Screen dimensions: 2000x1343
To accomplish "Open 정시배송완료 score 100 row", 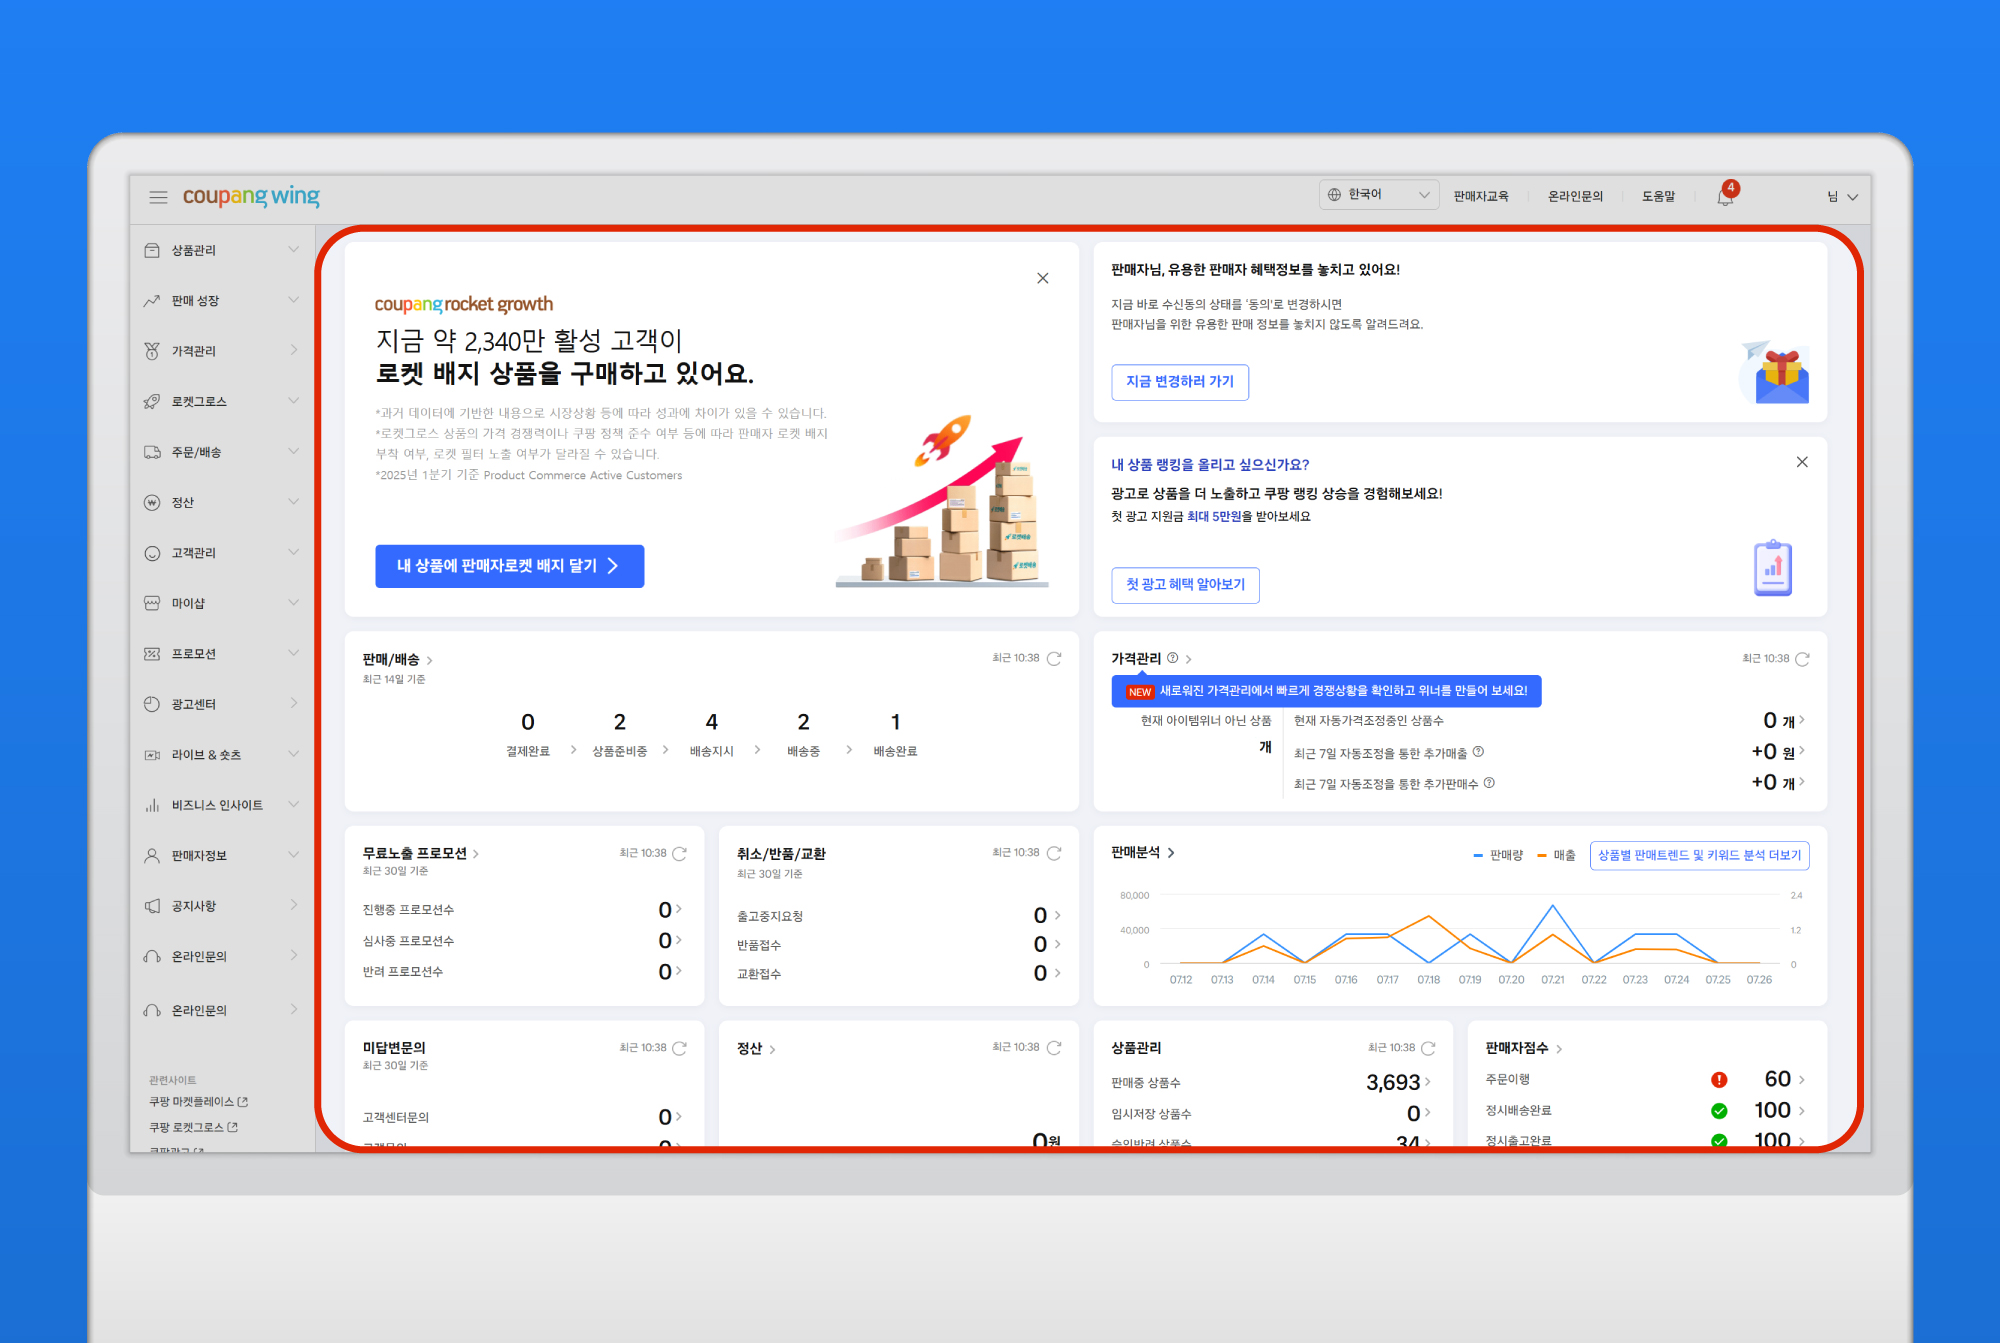I will pos(1646,1111).
